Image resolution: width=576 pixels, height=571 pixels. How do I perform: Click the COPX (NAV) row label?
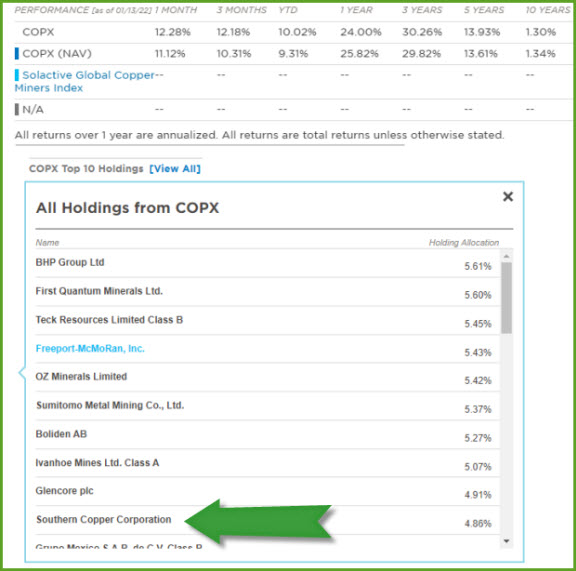pos(57,54)
